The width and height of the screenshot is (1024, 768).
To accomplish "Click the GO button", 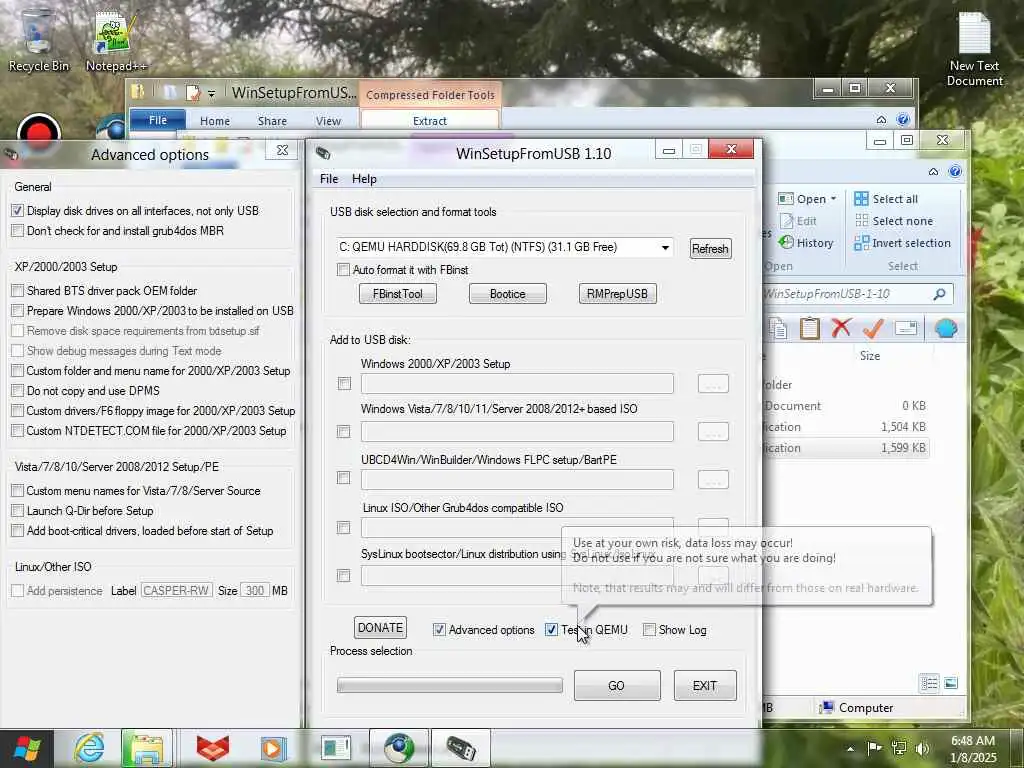I will coord(617,686).
